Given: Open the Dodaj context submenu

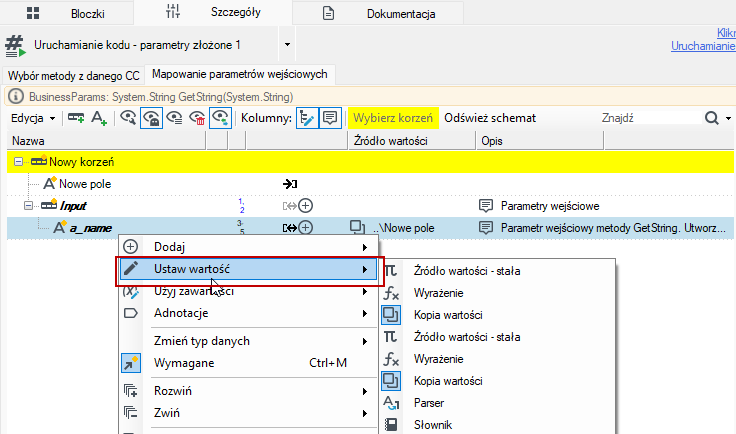Looking at the screenshot, I should tap(248, 247).
